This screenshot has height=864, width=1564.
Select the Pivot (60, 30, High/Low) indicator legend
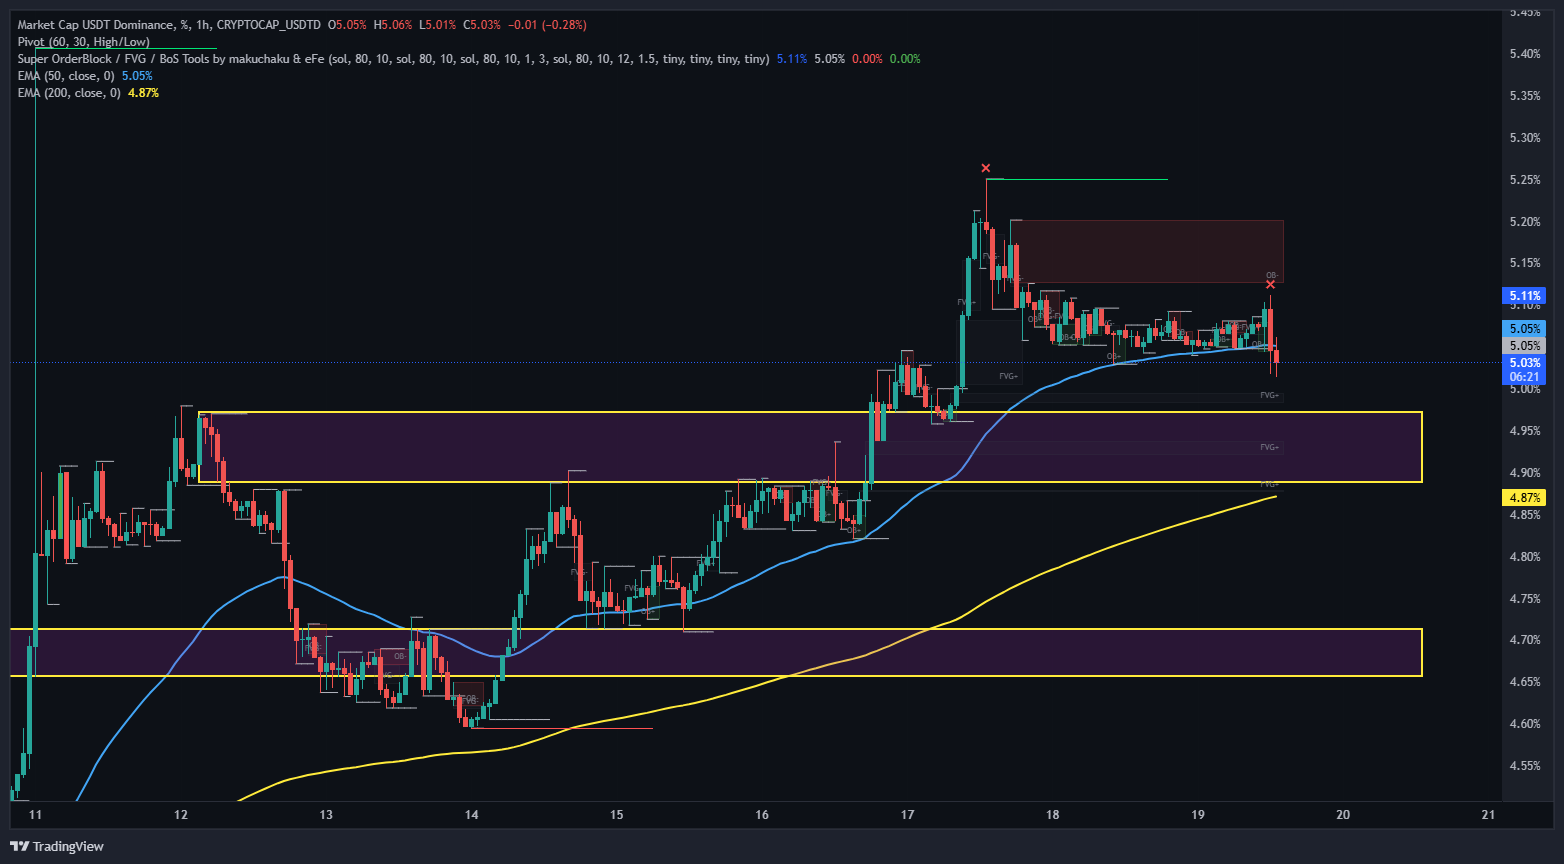pos(84,42)
